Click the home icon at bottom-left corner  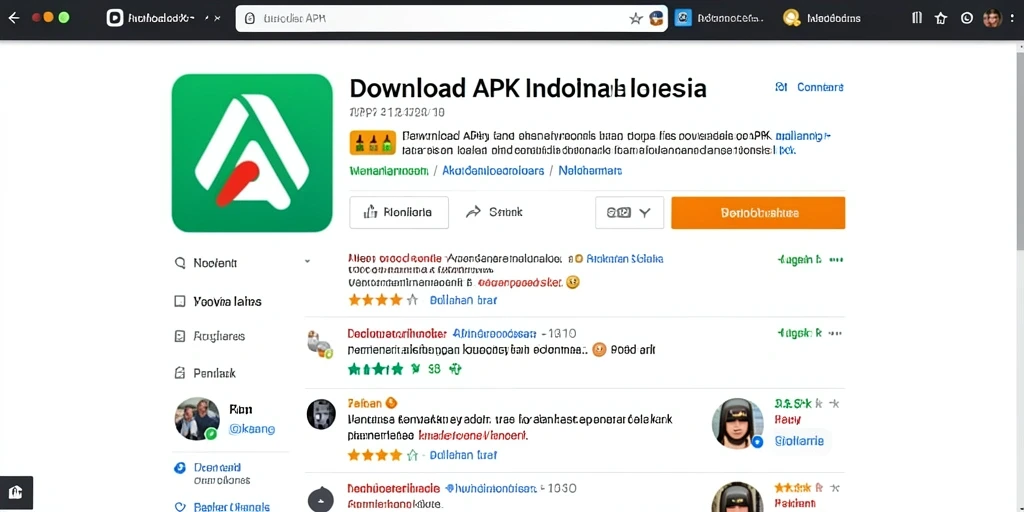pos(15,492)
